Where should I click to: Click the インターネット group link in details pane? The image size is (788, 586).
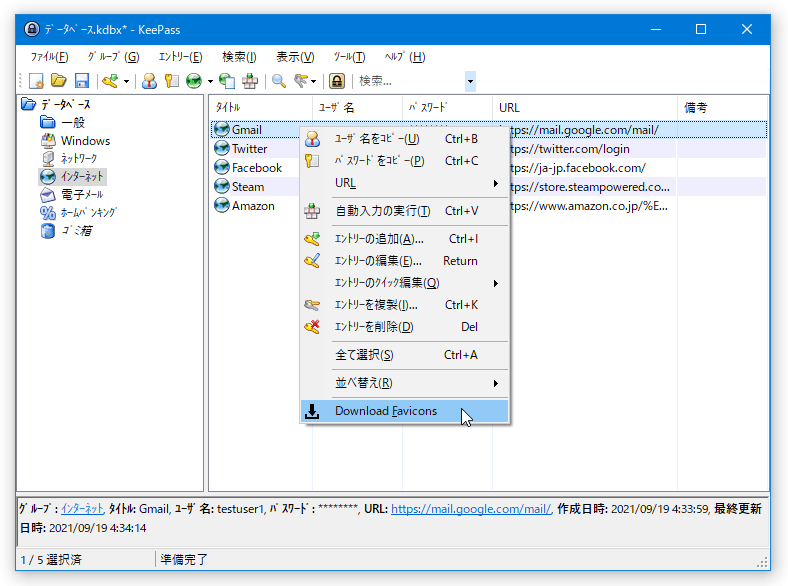point(82,509)
